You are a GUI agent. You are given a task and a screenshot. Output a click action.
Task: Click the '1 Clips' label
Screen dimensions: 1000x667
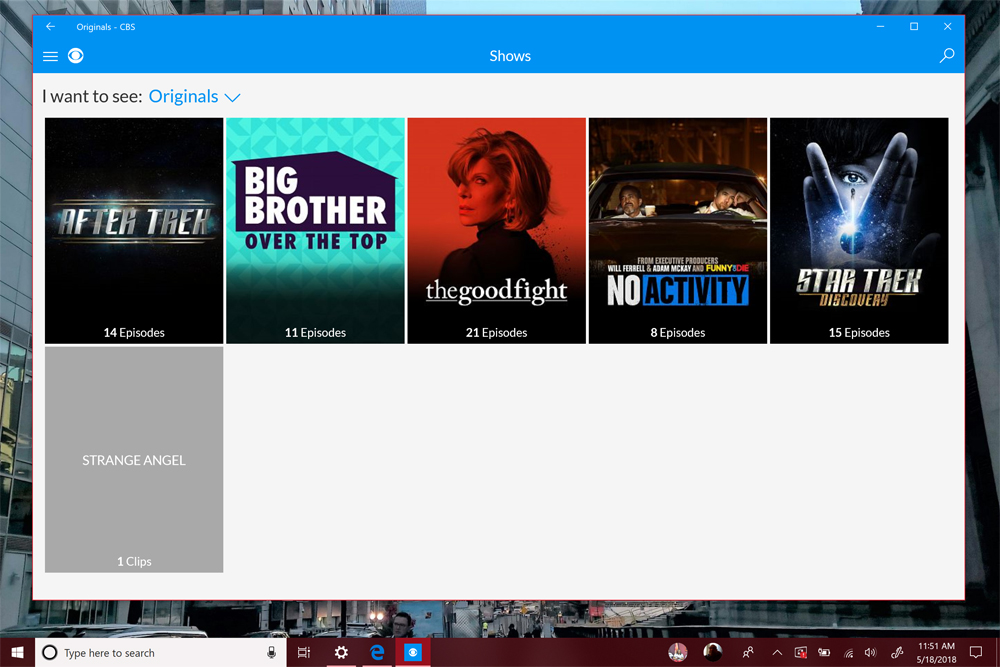[134, 562]
